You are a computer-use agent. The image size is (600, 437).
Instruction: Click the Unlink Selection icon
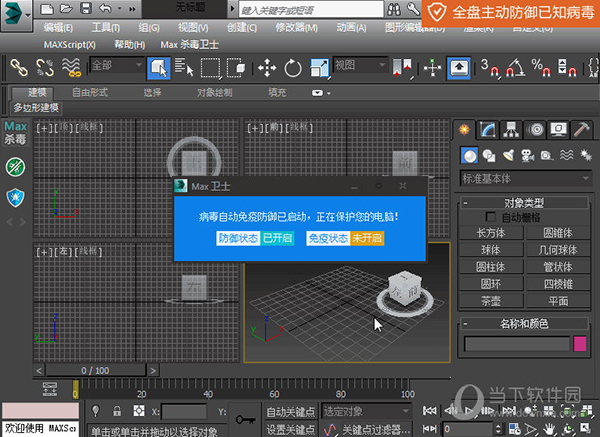pyautogui.click(x=45, y=68)
